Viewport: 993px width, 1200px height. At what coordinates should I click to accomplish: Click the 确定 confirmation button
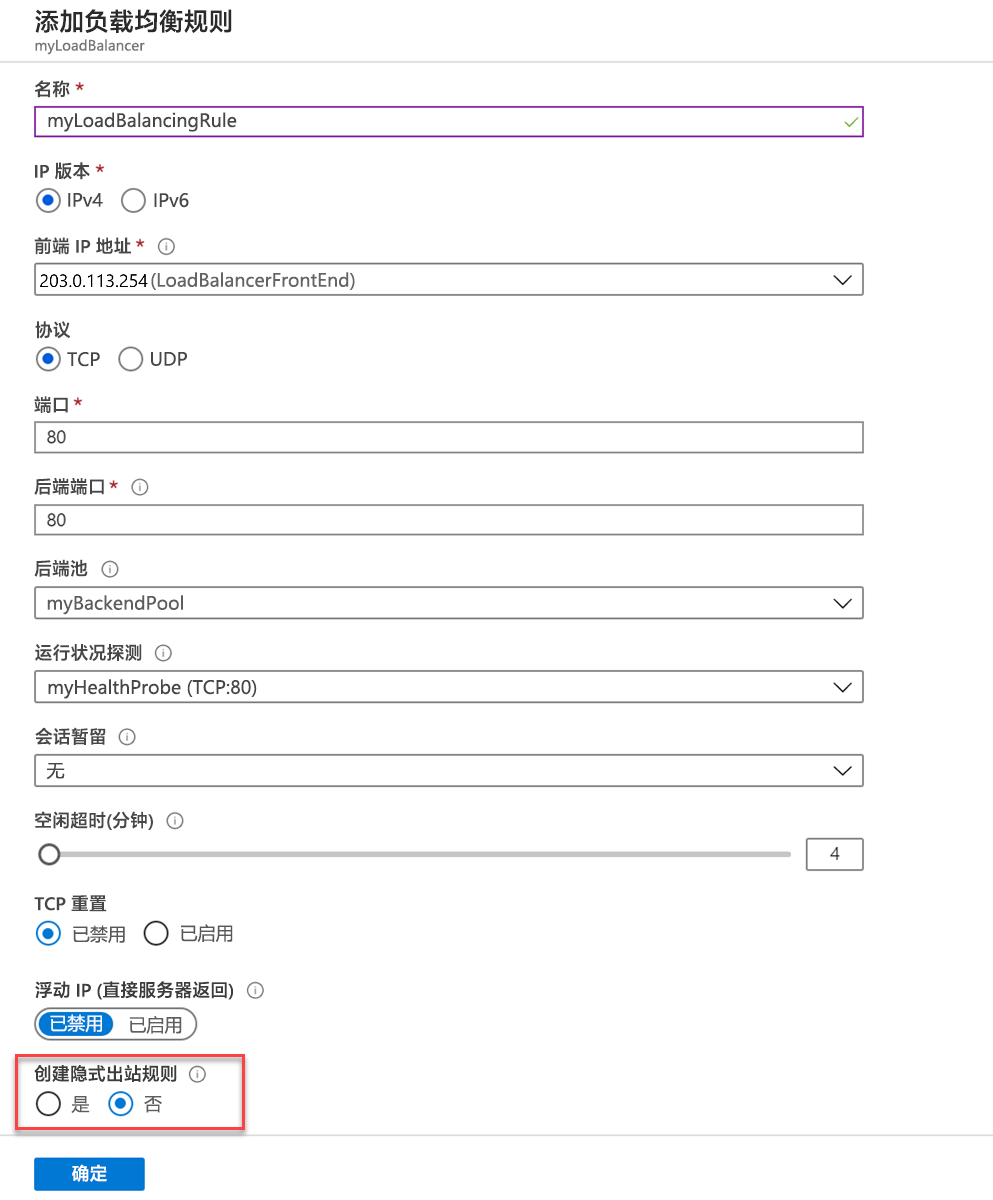[89, 1173]
